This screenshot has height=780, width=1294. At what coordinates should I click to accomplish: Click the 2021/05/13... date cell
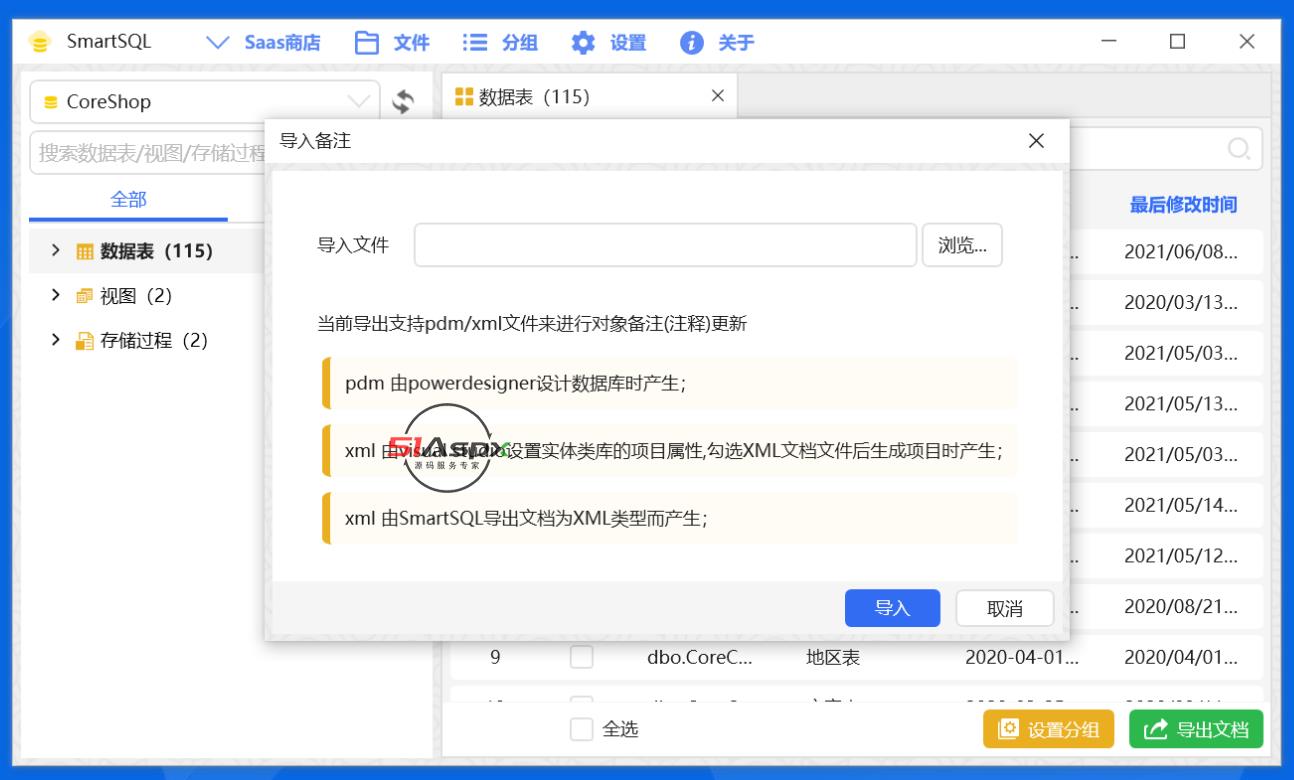tap(1181, 403)
